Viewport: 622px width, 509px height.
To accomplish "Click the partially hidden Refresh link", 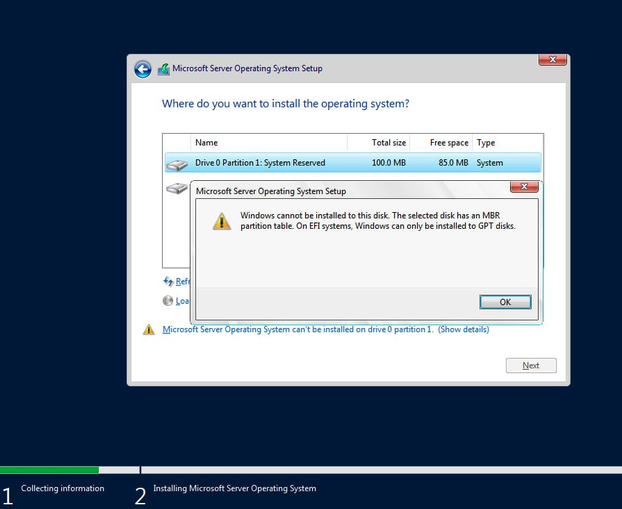I will (x=182, y=281).
